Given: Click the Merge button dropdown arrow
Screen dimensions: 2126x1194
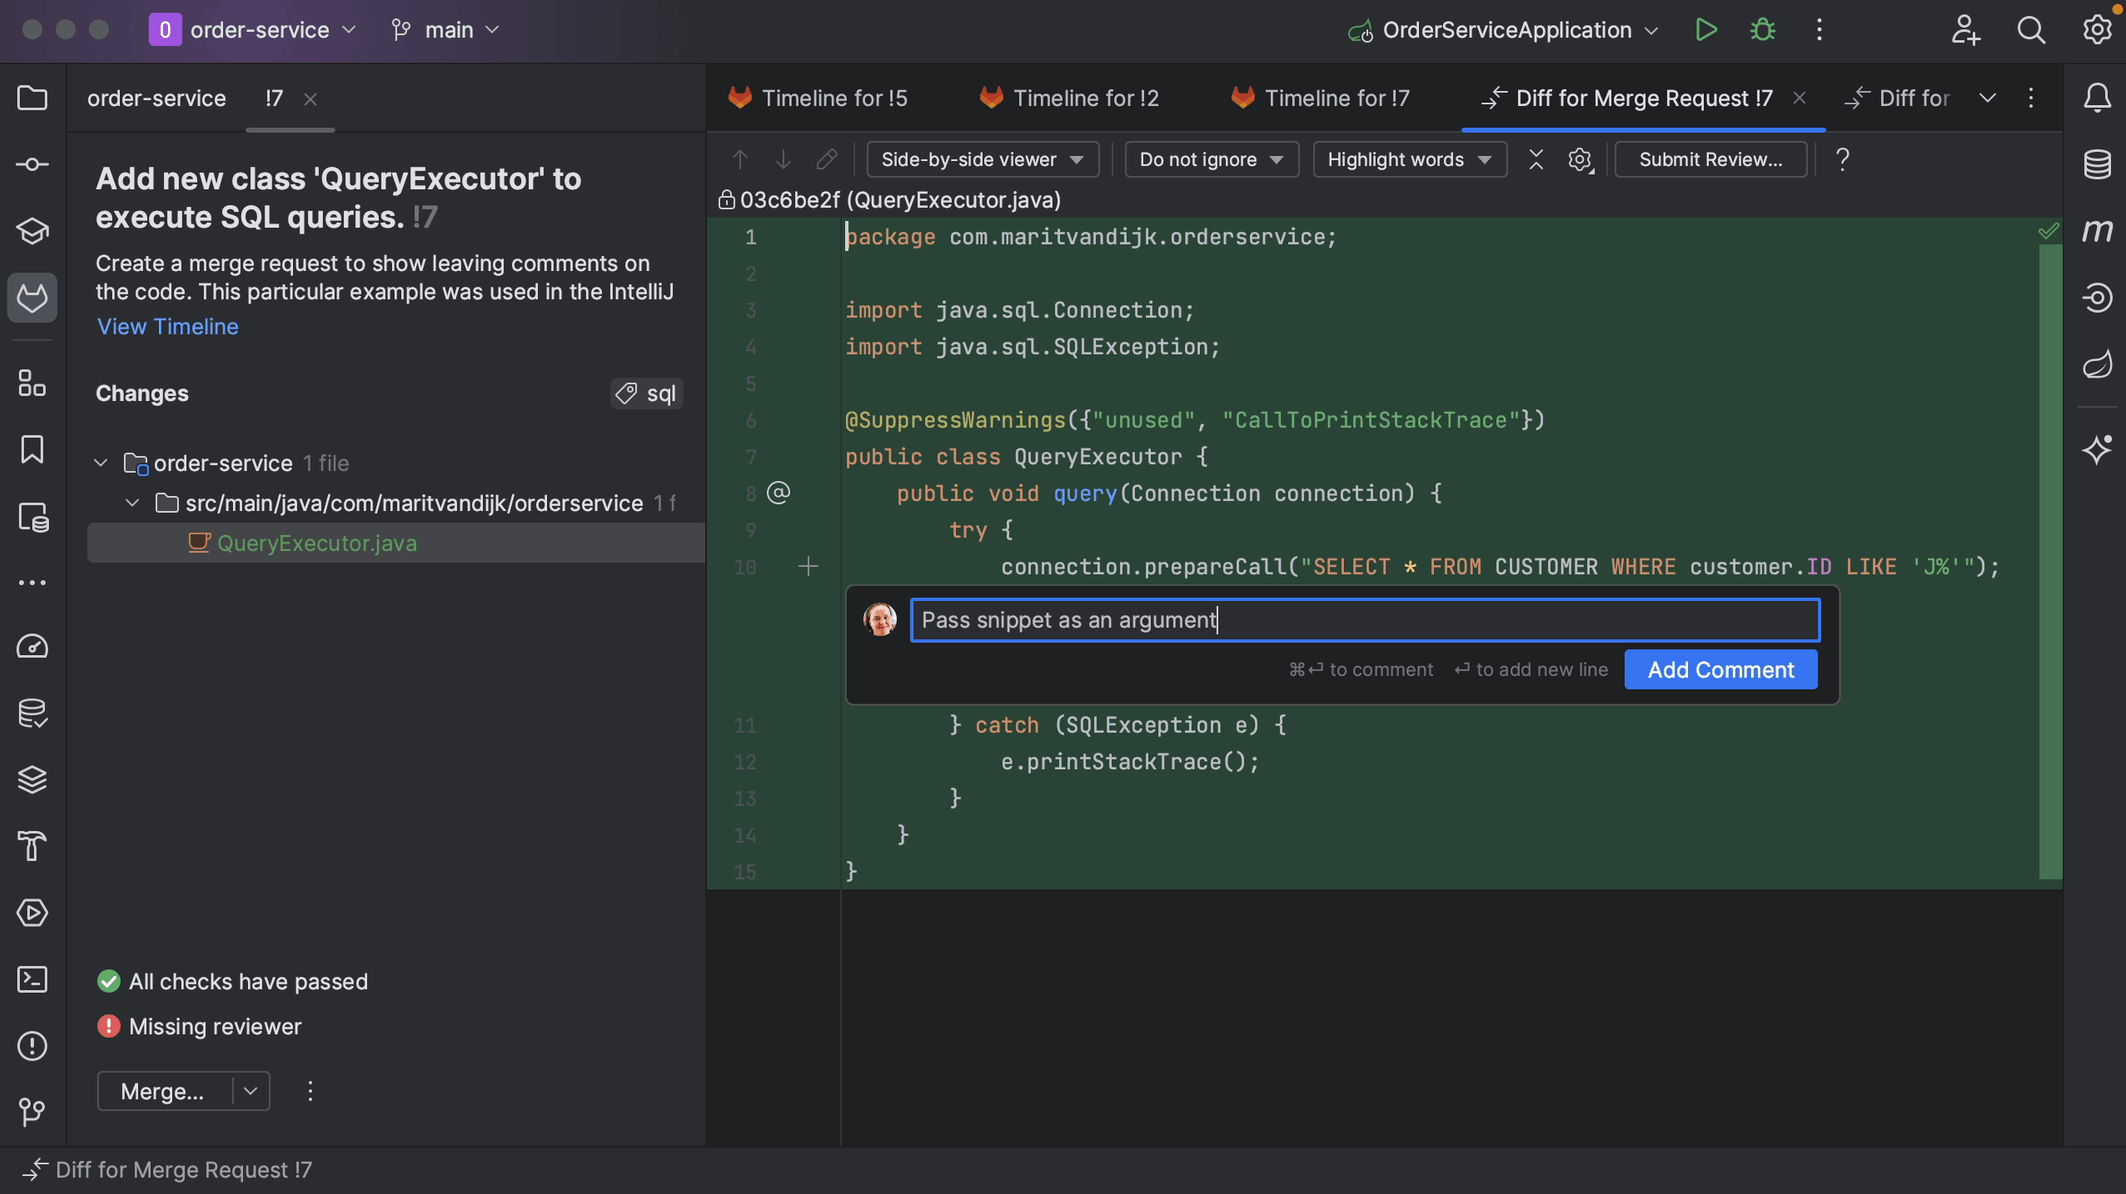Looking at the screenshot, I should point(251,1090).
